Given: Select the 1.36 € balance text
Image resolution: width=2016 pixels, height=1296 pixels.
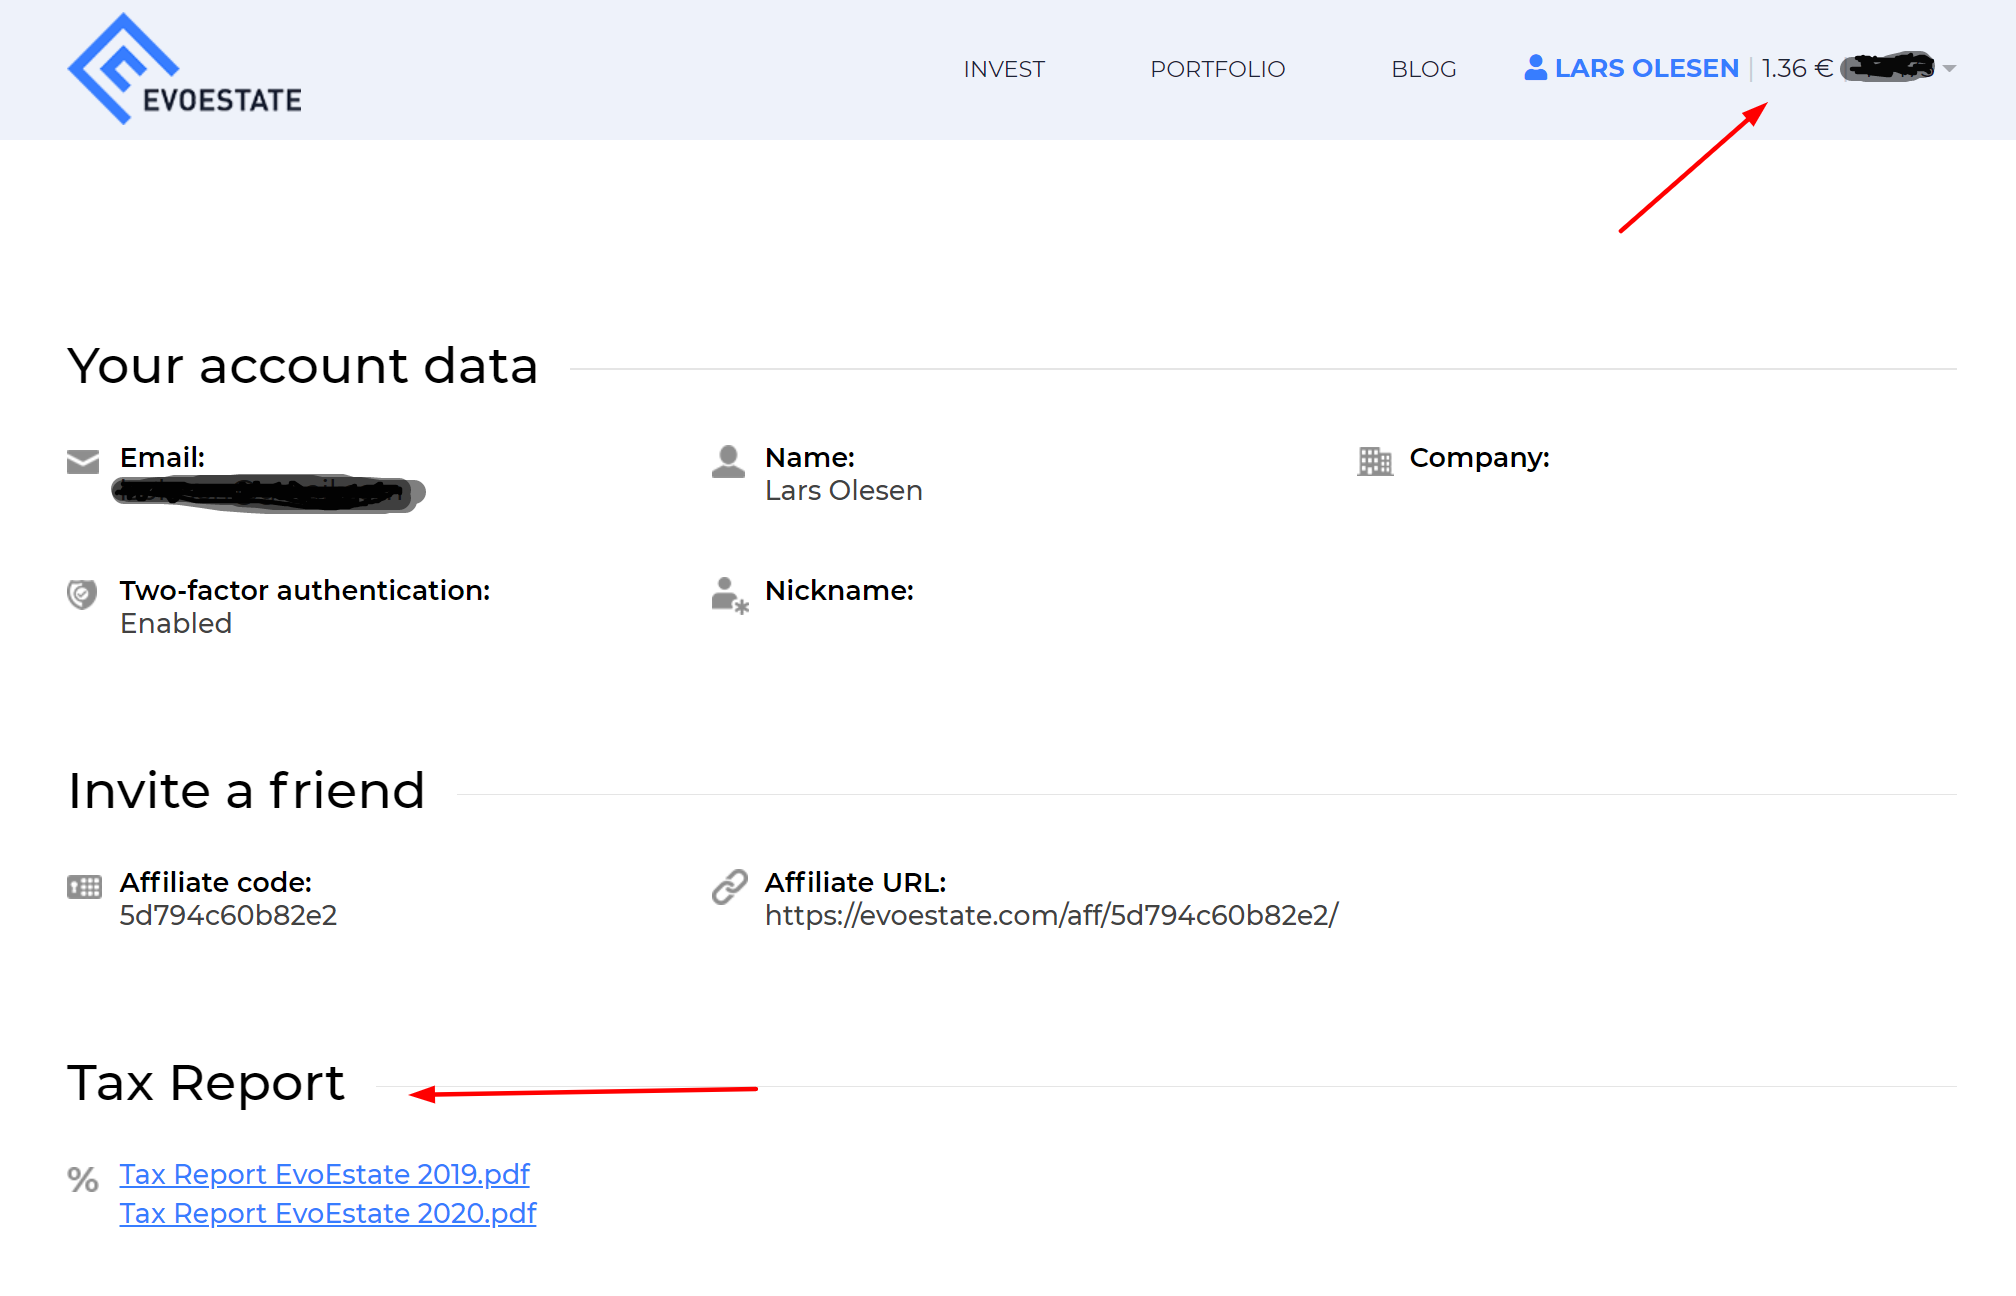Looking at the screenshot, I should pos(1797,68).
